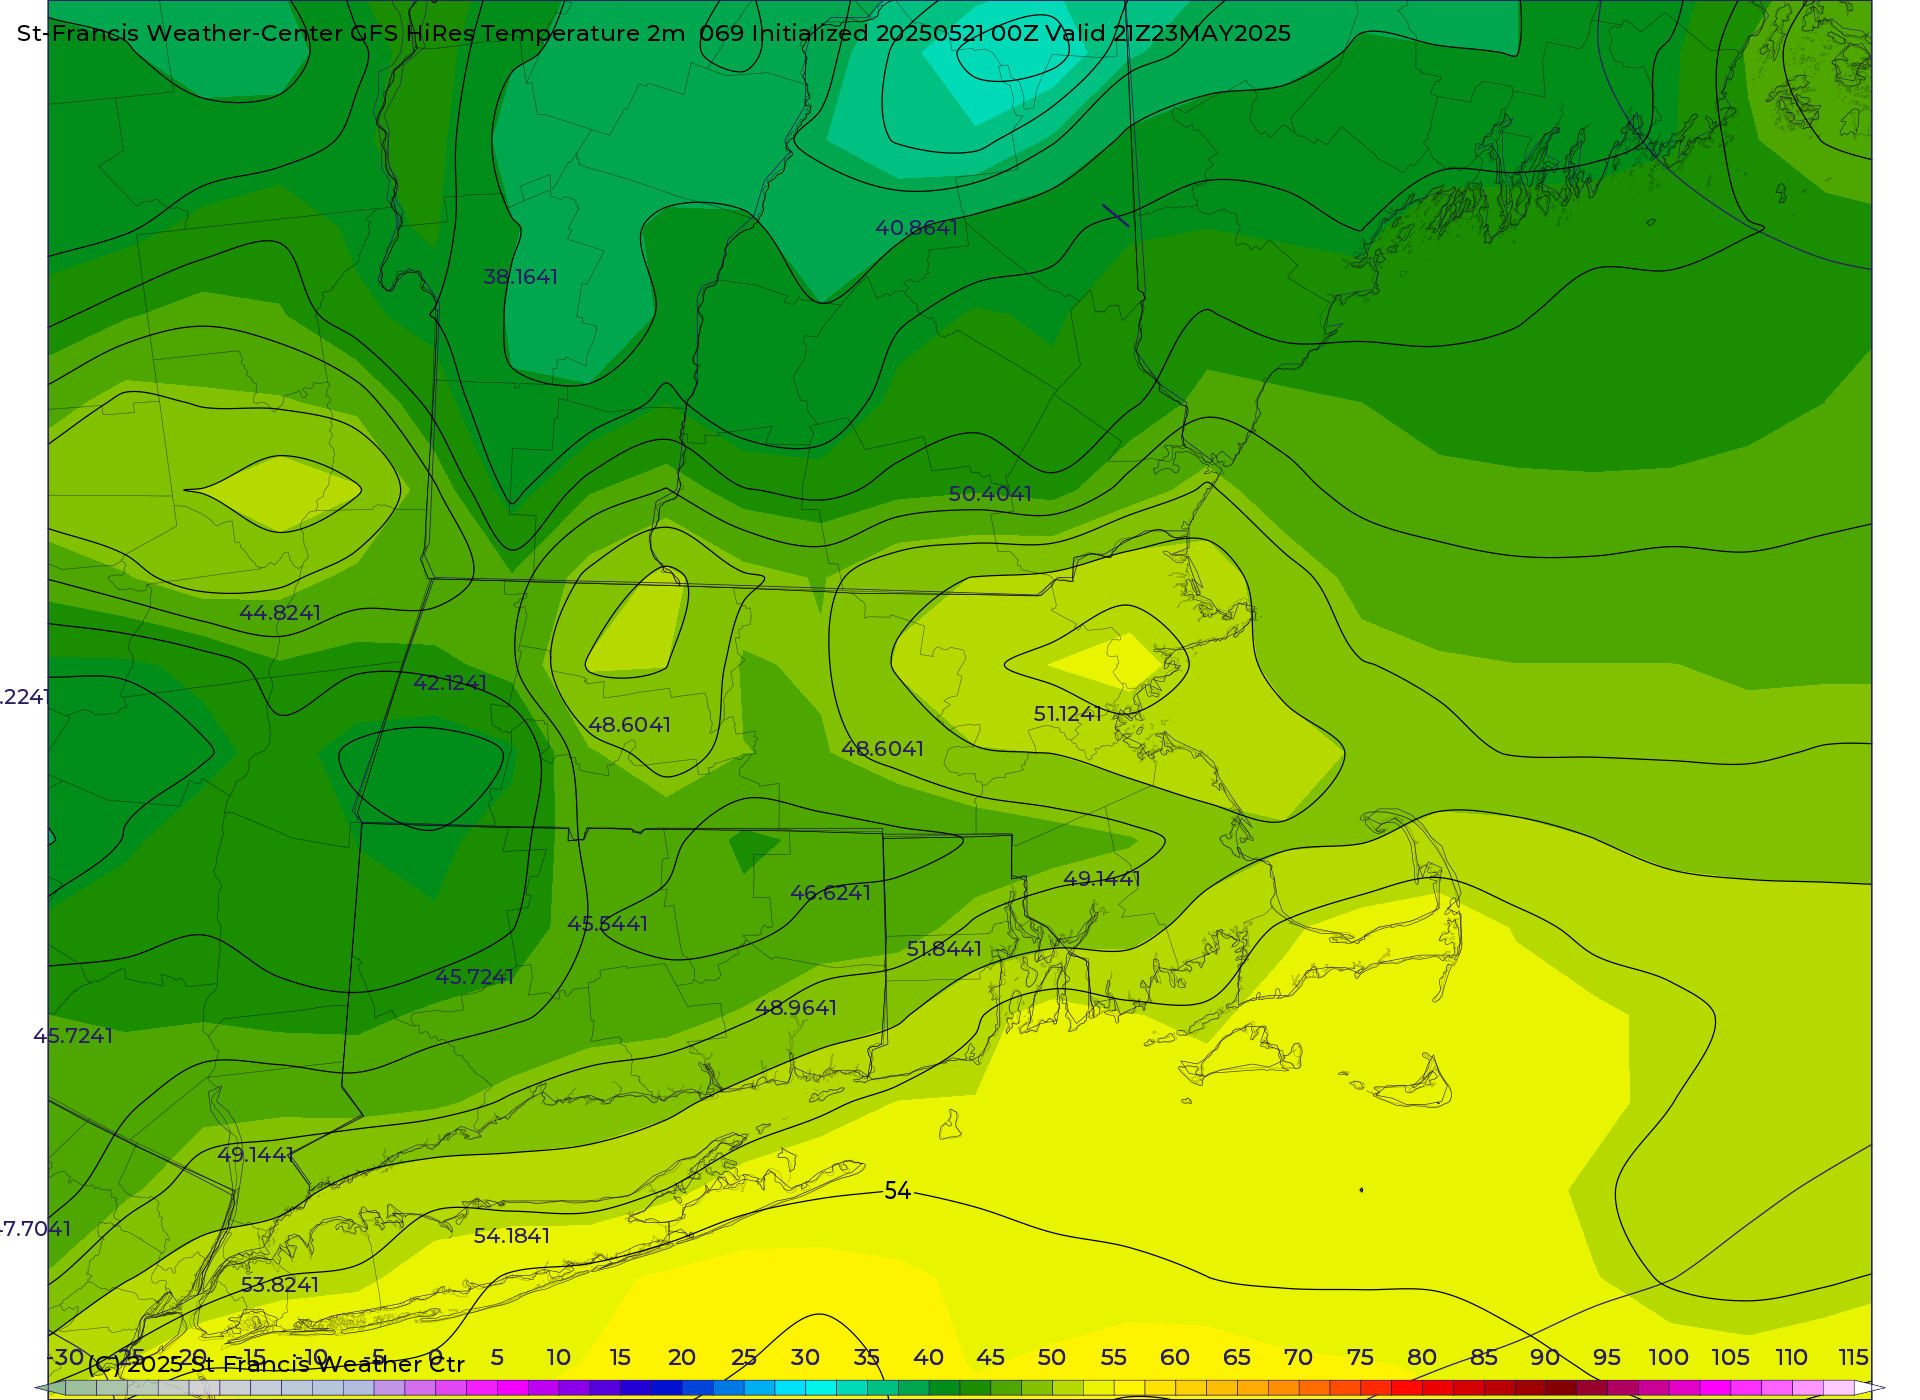
Task: Click the 42.1241 temperature value
Action: click(450, 683)
